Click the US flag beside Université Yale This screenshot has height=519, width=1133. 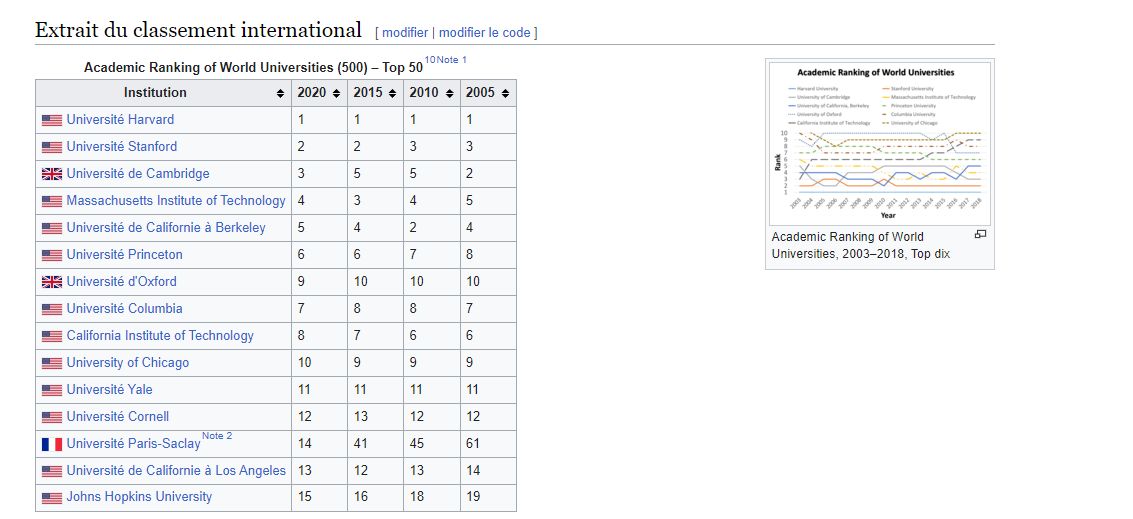(x=52, y=390)
